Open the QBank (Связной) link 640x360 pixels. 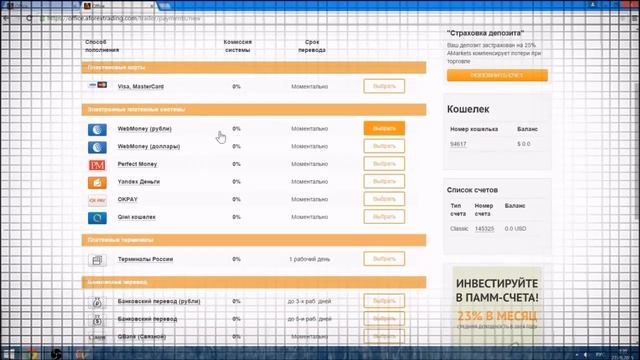(142, 336)
